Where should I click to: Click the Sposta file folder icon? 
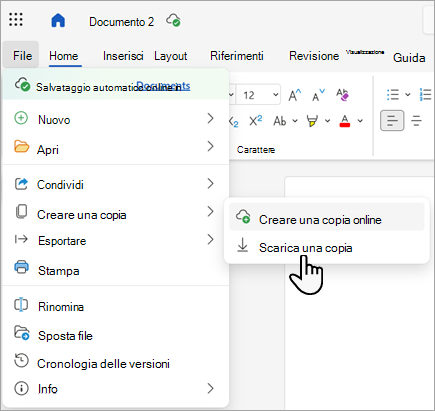pyautogui.click(x=22, y=333)
